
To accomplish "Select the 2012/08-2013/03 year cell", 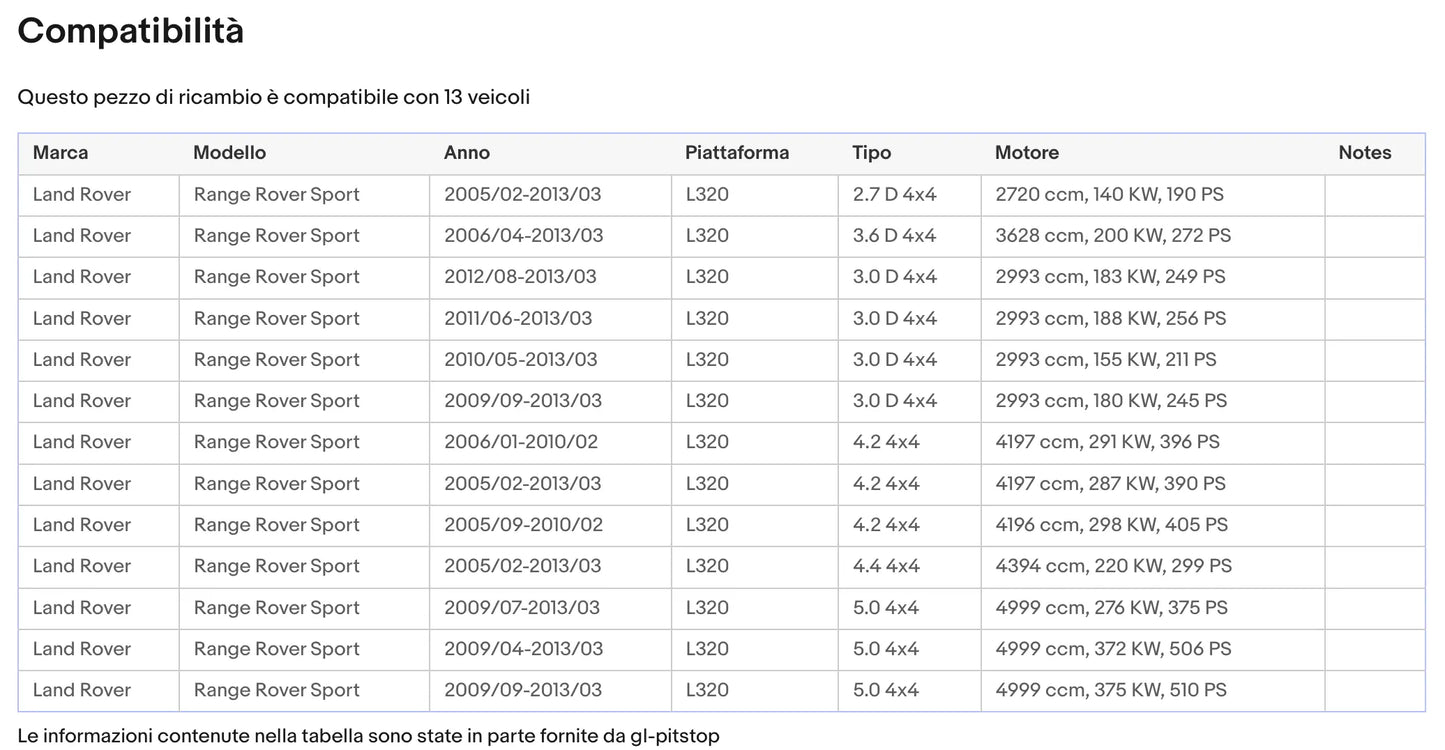I will (x=520, y=277).
